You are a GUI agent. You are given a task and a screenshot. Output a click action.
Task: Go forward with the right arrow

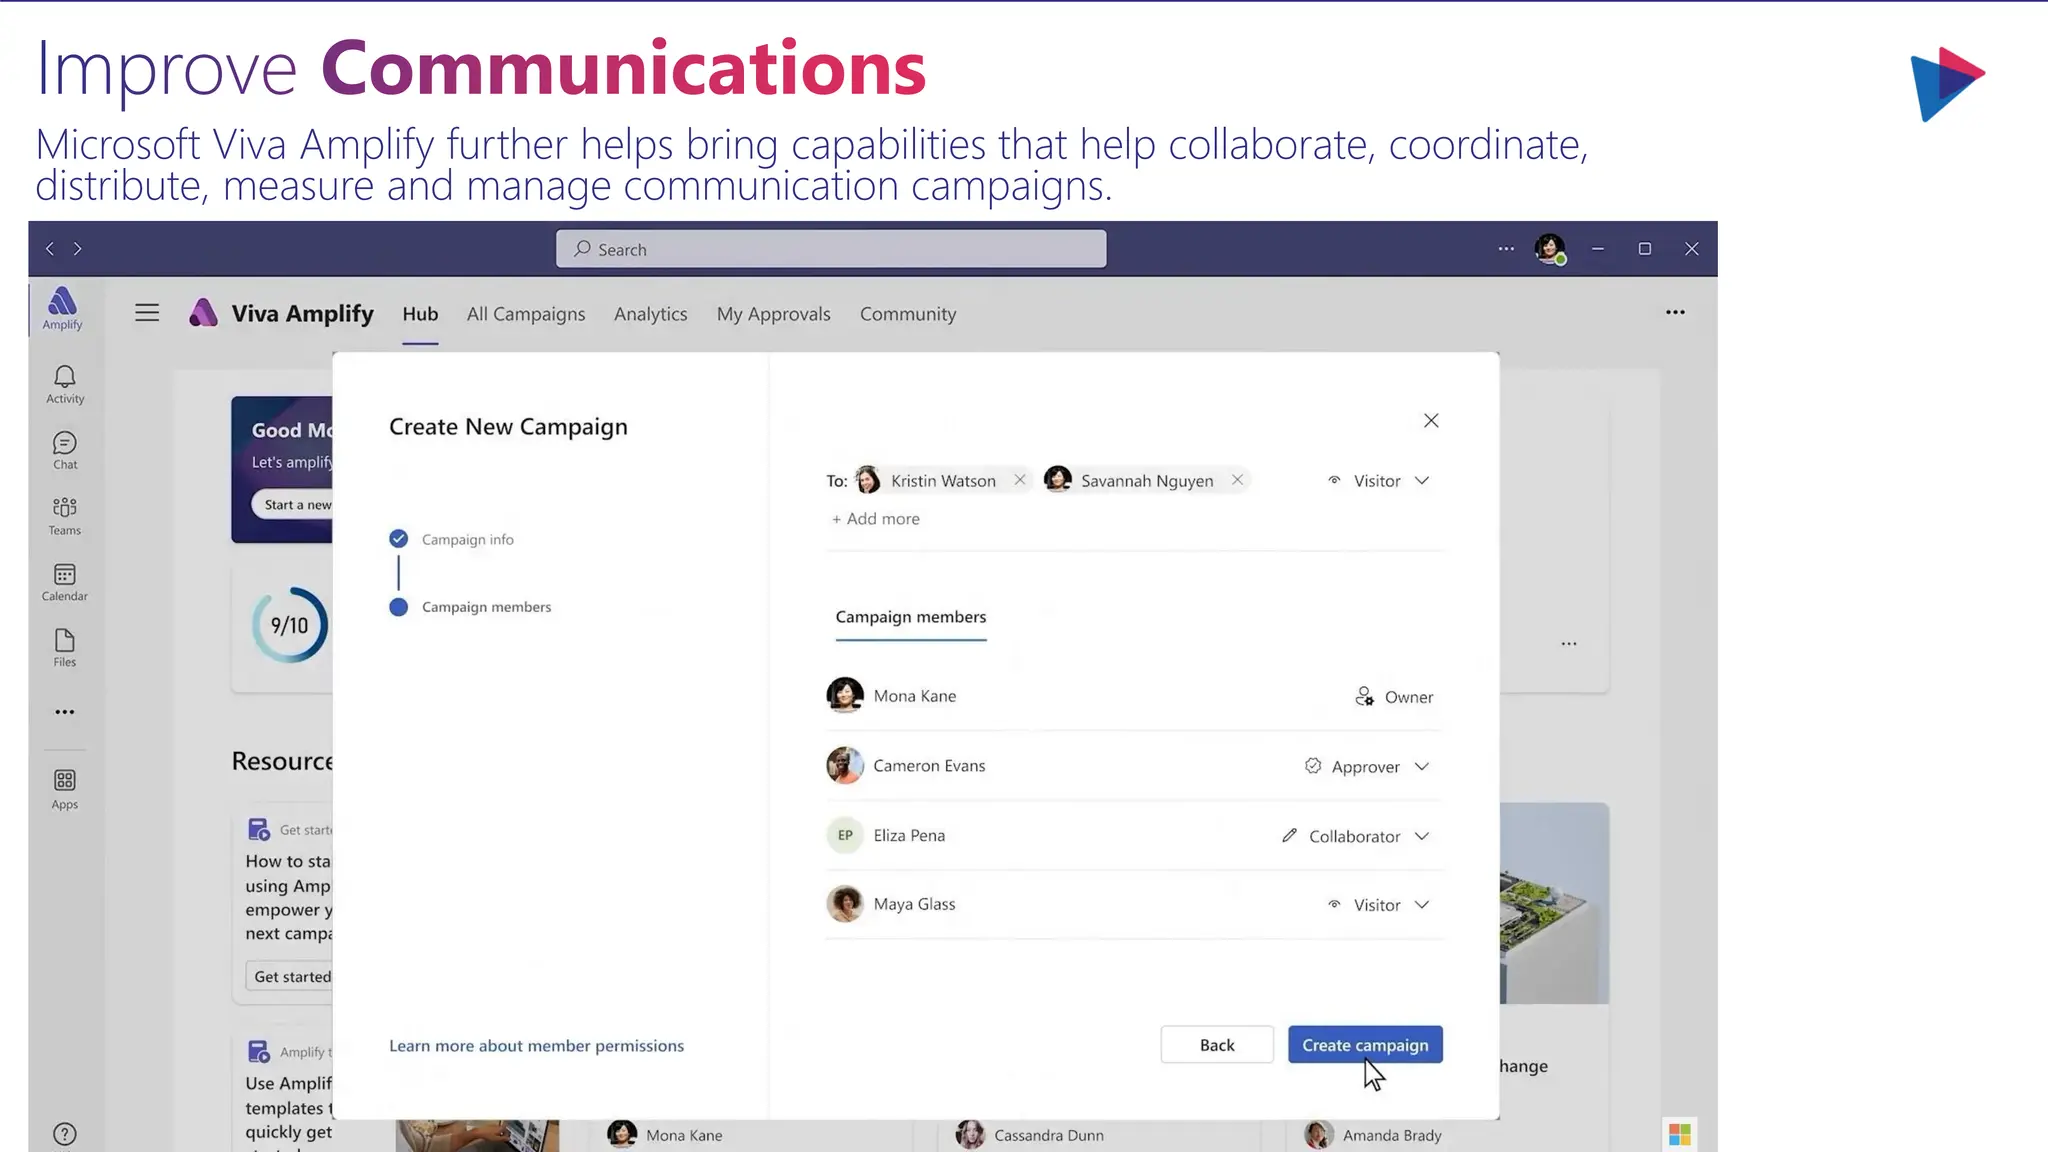tap(78, 249)
